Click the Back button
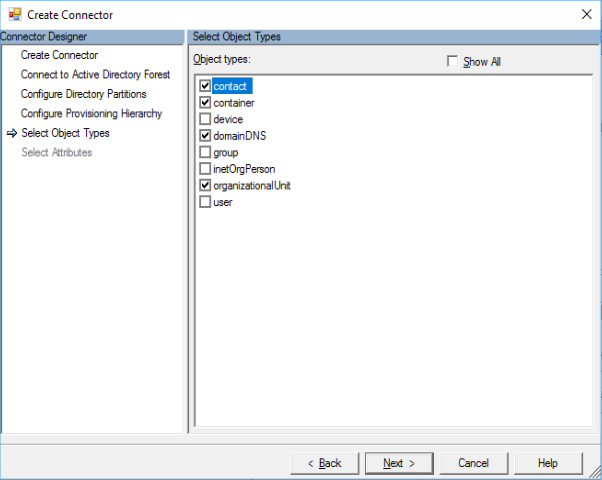 pos(324,463)
